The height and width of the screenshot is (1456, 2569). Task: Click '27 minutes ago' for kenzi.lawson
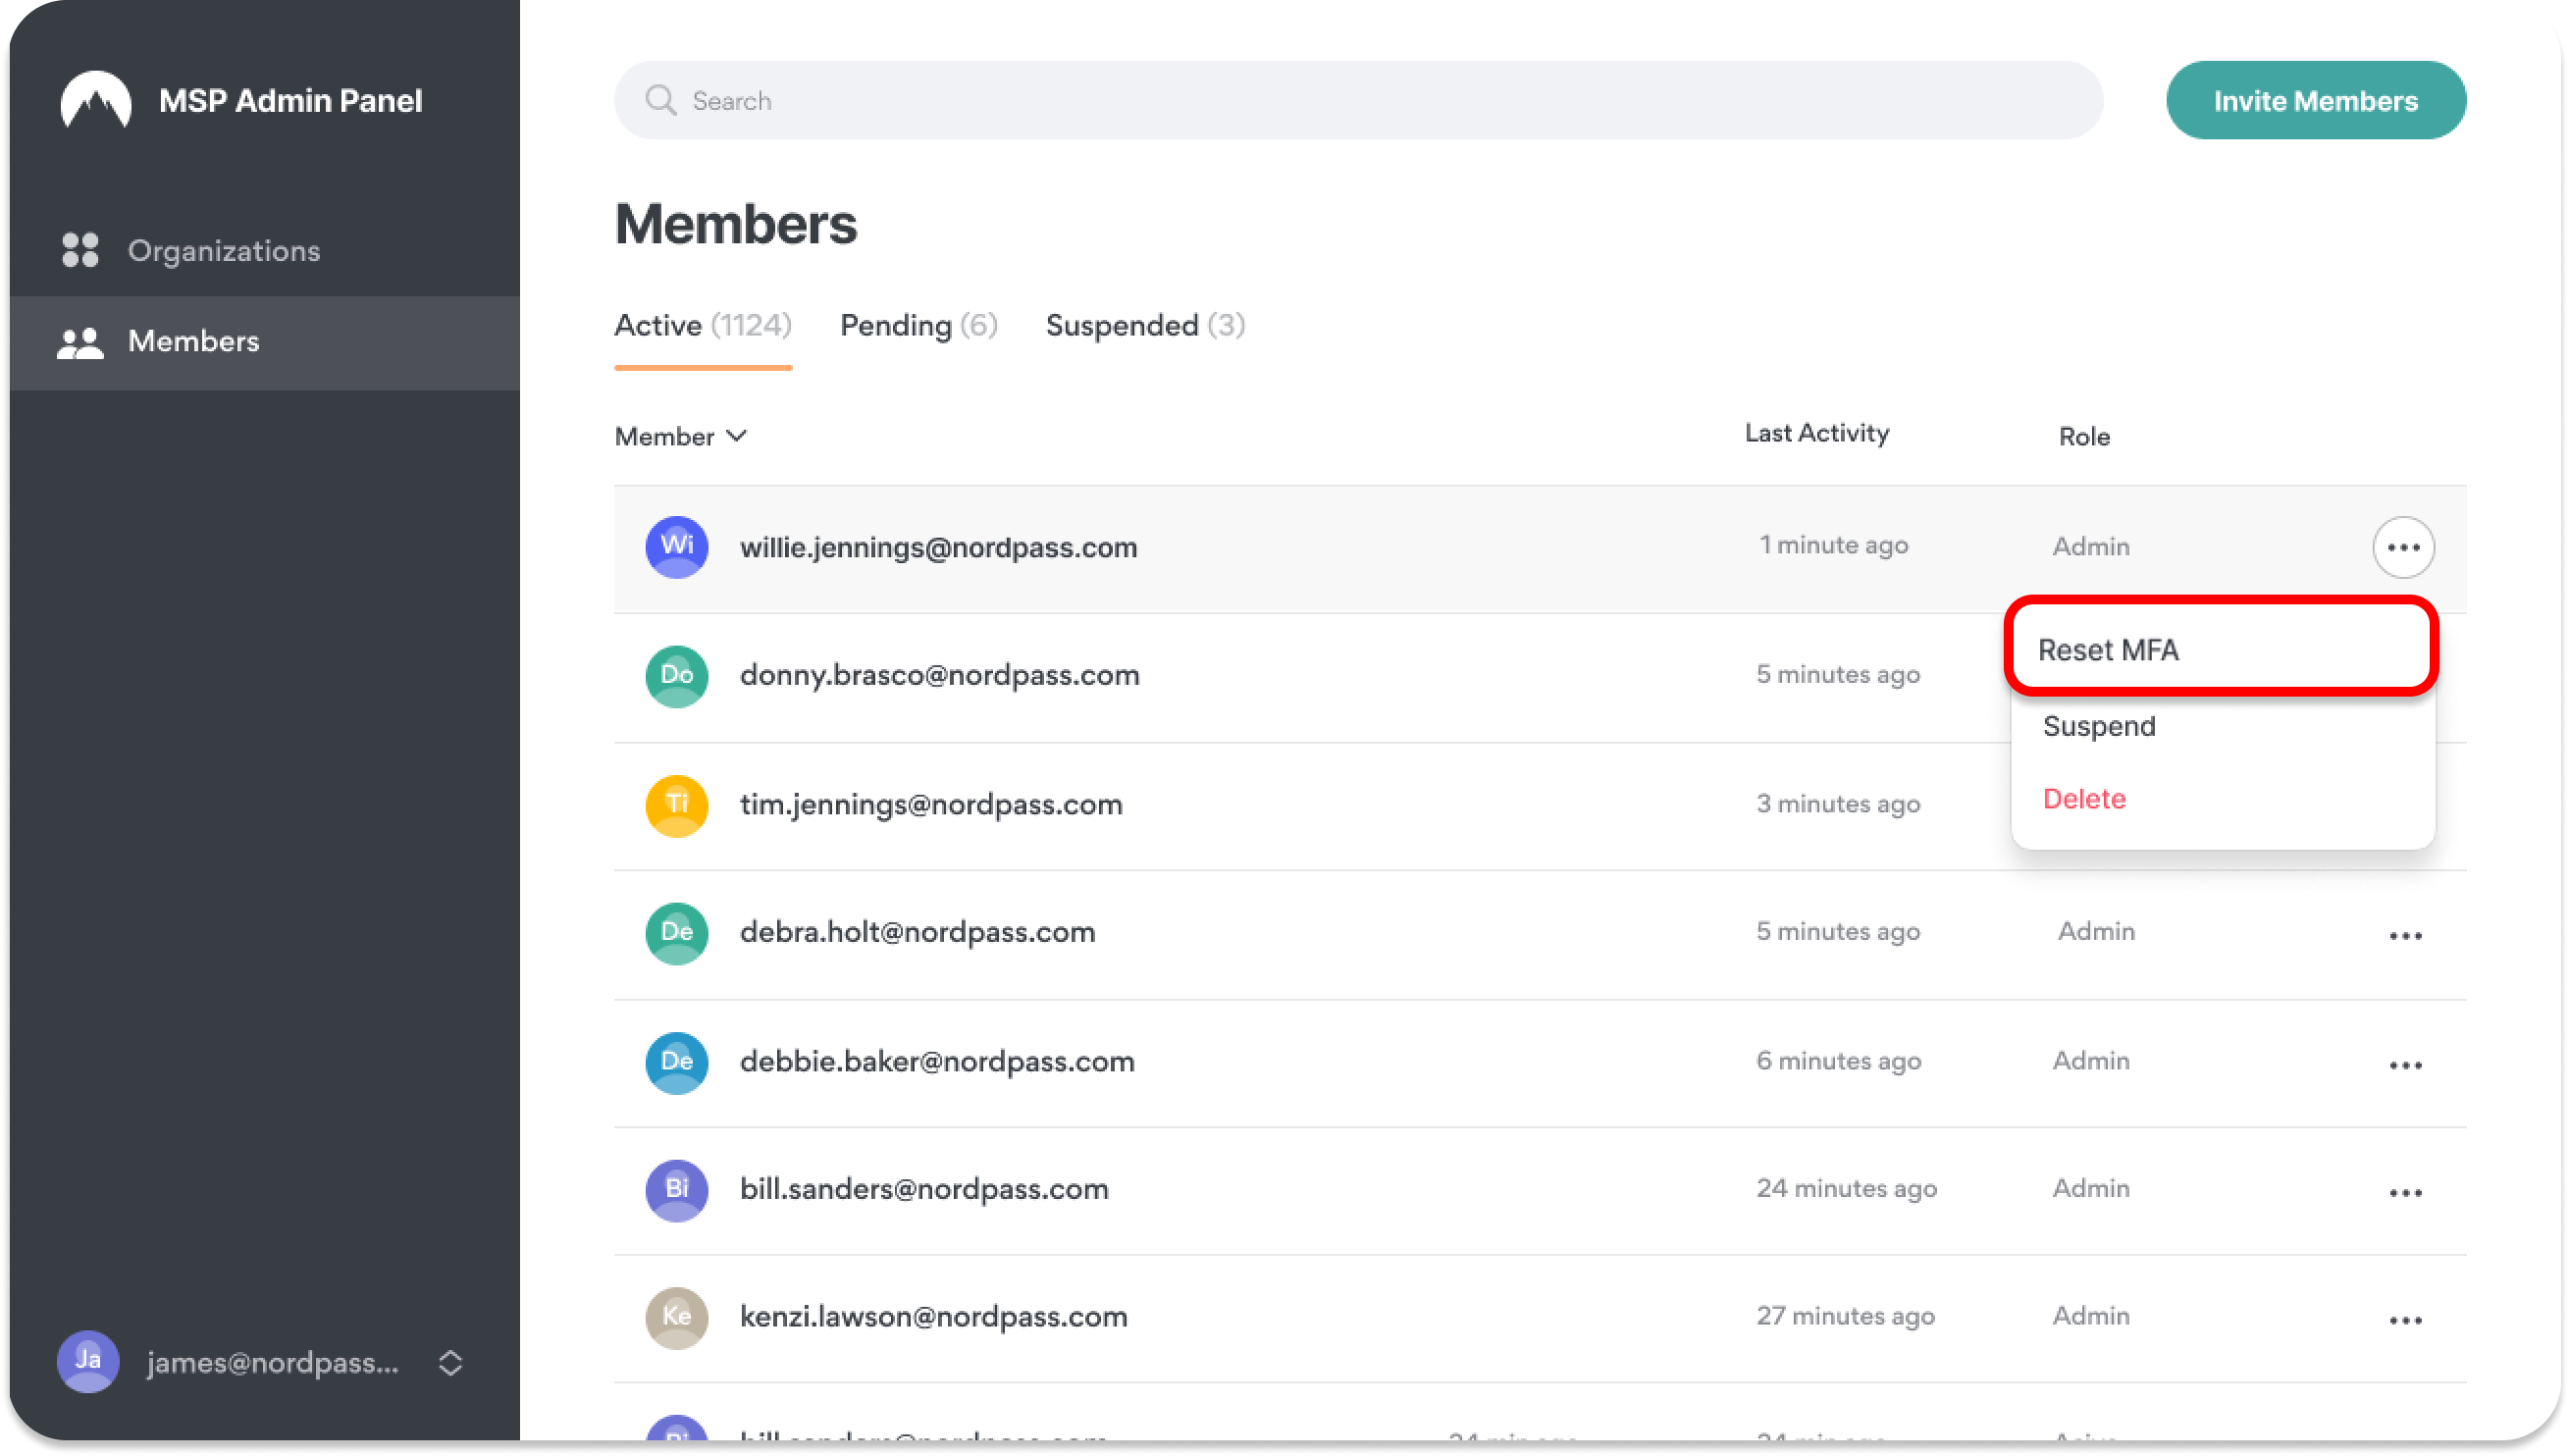[1845, 1316]
